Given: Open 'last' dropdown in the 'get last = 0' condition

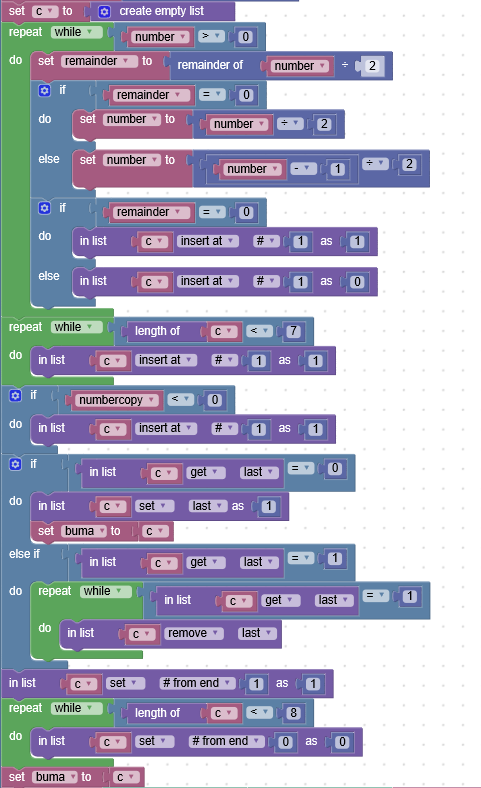Looking at the screenshot, I should pyautogui.click(x=260, y=472).
